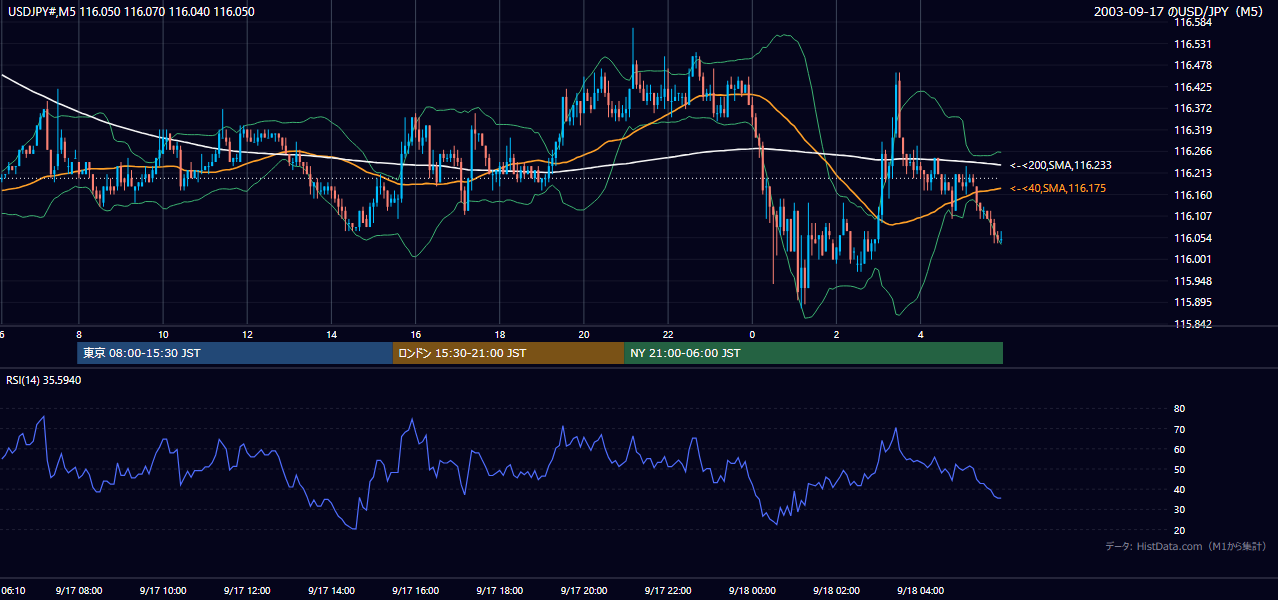Click hour tick 8 under the price chart
1278x600 pixels.
[78, 335]
